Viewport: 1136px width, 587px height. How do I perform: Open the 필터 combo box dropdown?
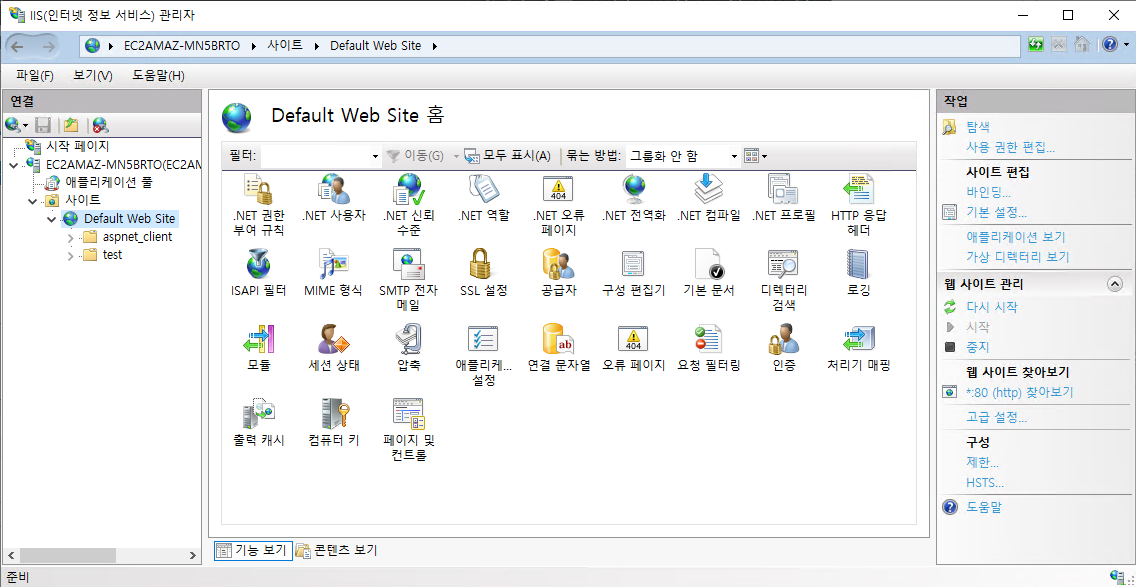pos(375,156)
